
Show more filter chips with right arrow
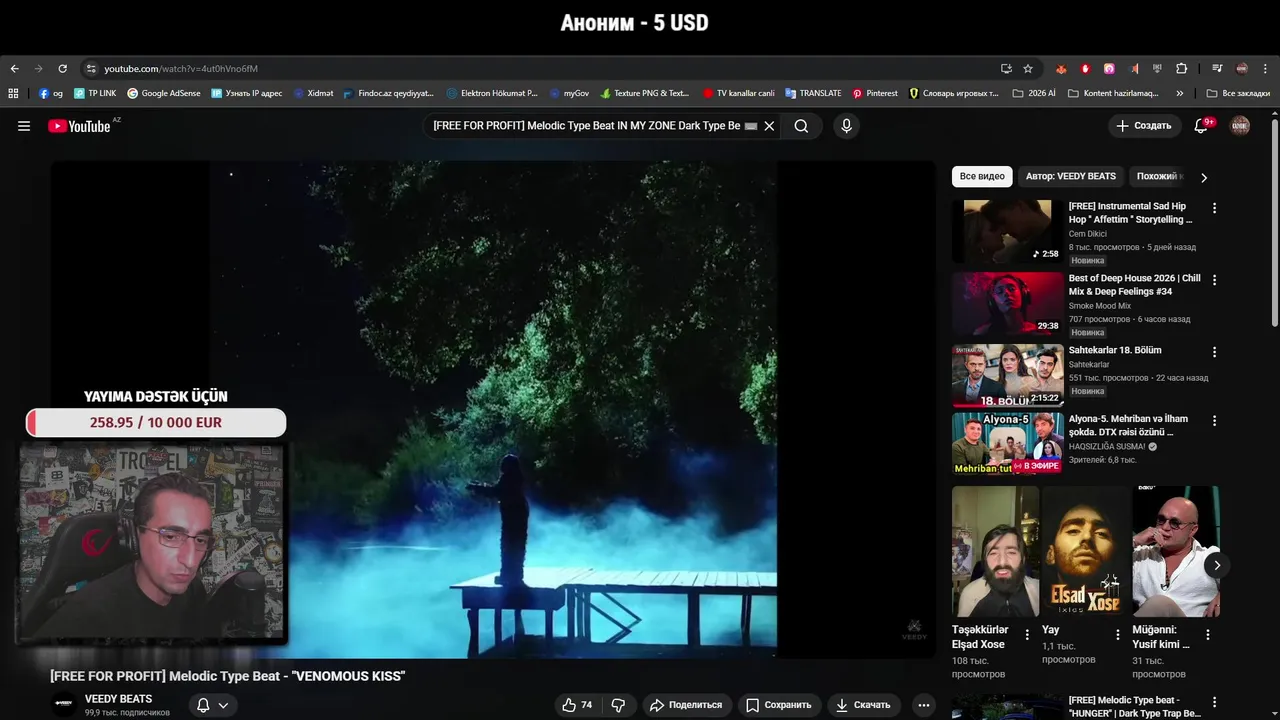pos(1204,177)
